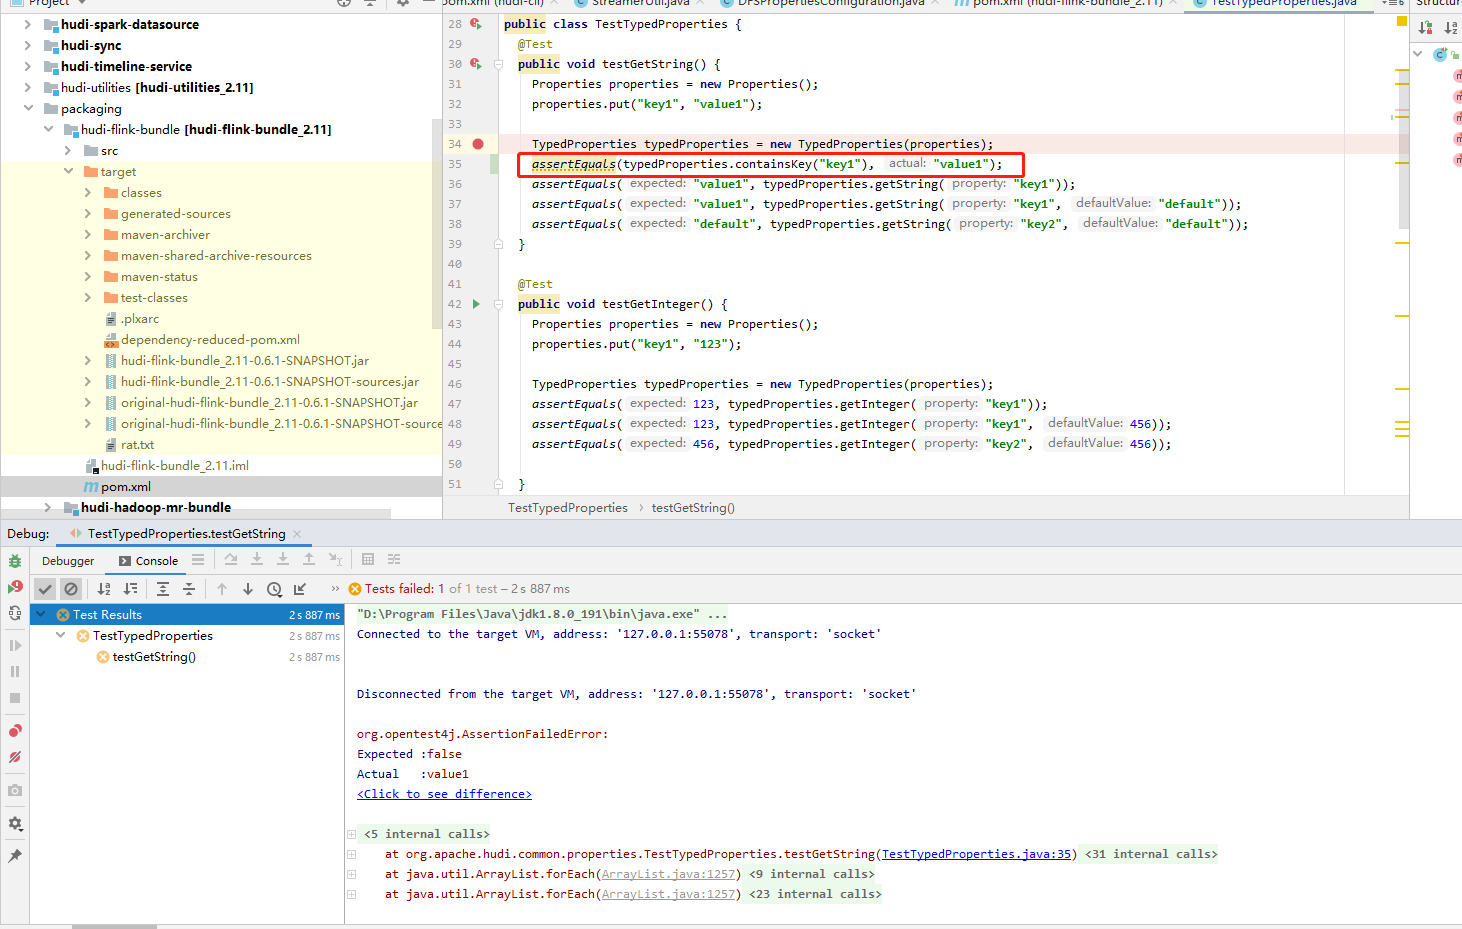This screenshot has height=929, width=1462.
Task: Open the debug settings gear icon
Action: click(15, 824)
